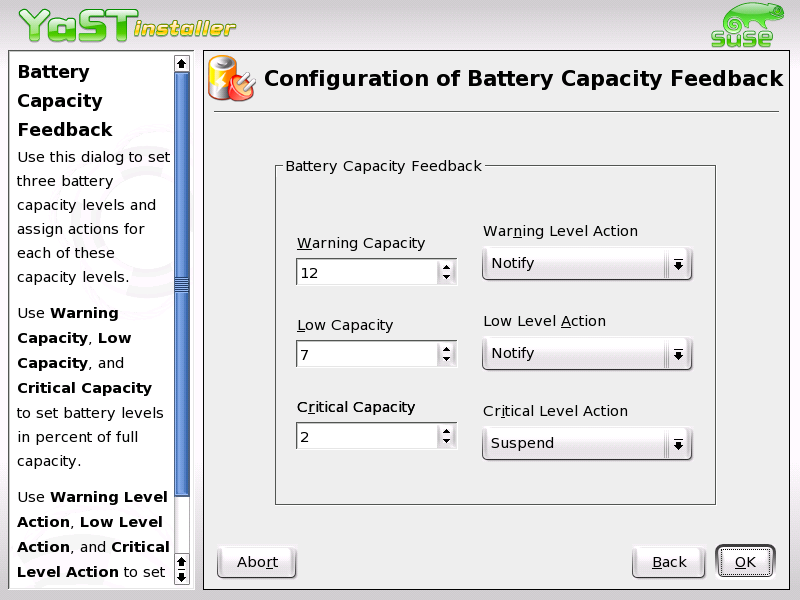
Task: Click the scrollbar down arrow in help panel
Action: coord(181,576)
